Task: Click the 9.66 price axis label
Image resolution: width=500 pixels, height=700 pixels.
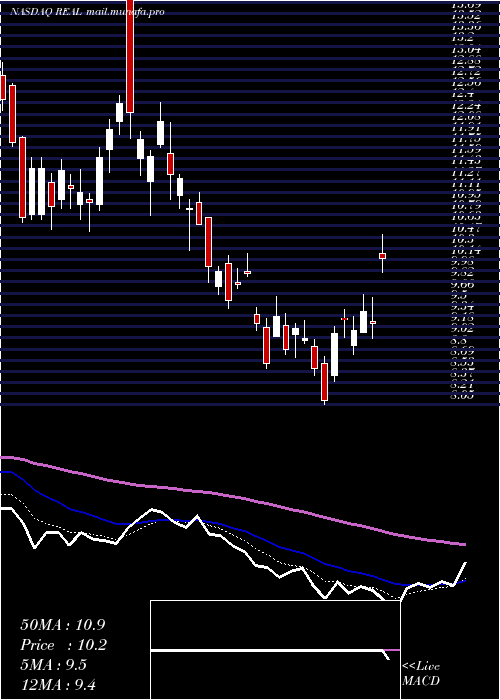Action: pyautogui.click(x=463, y=284)
